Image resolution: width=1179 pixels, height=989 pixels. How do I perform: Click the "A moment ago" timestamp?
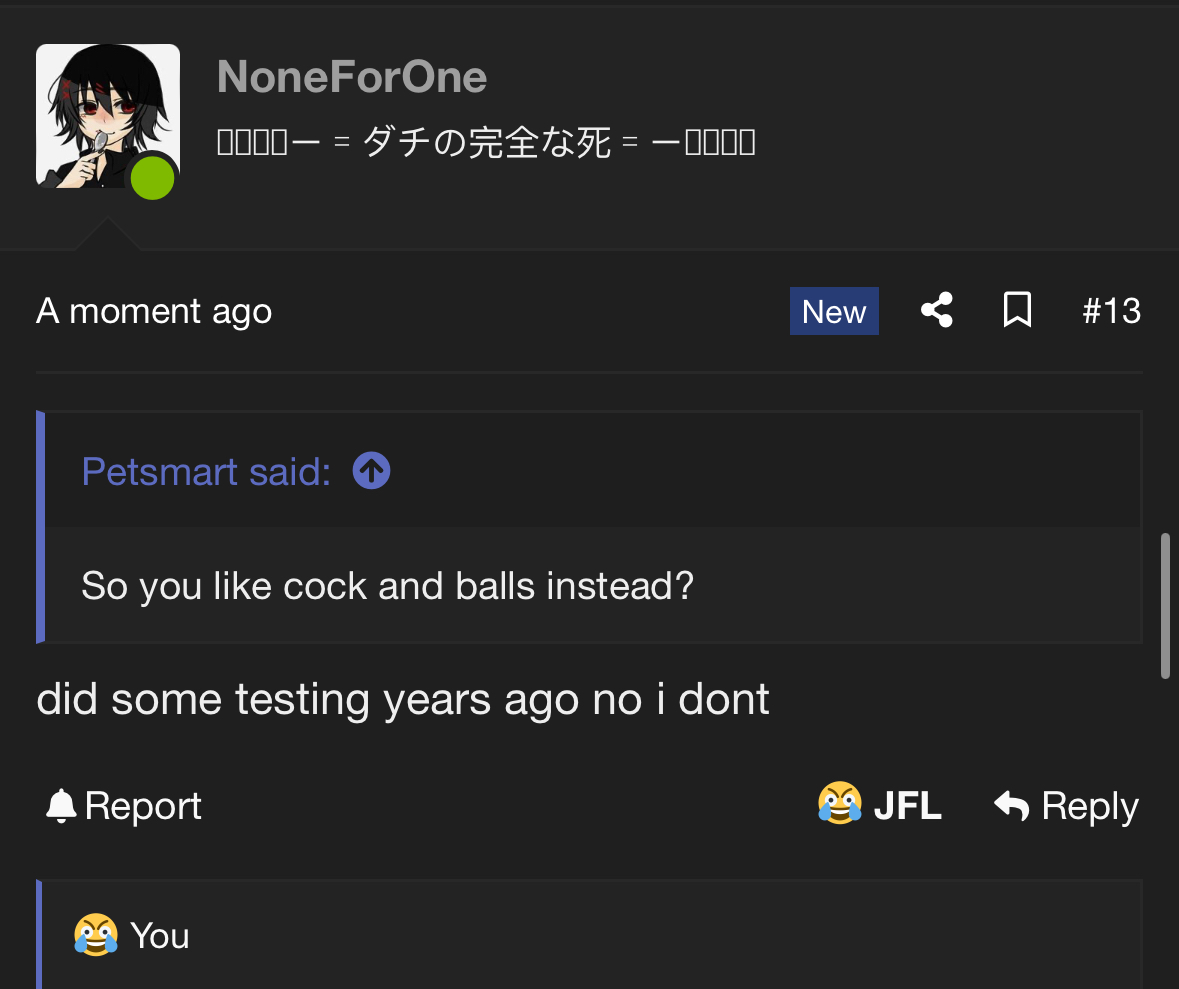154,311
